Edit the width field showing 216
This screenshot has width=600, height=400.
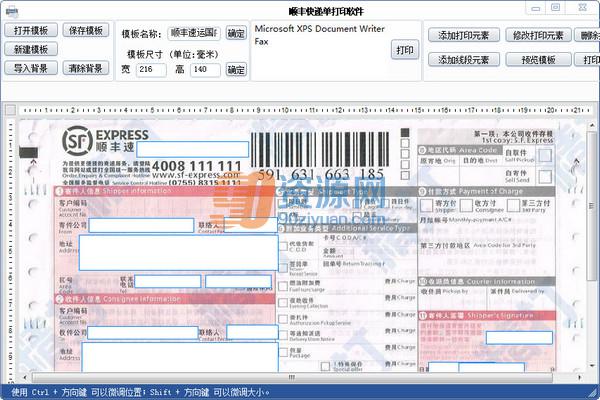click(151, 70)
